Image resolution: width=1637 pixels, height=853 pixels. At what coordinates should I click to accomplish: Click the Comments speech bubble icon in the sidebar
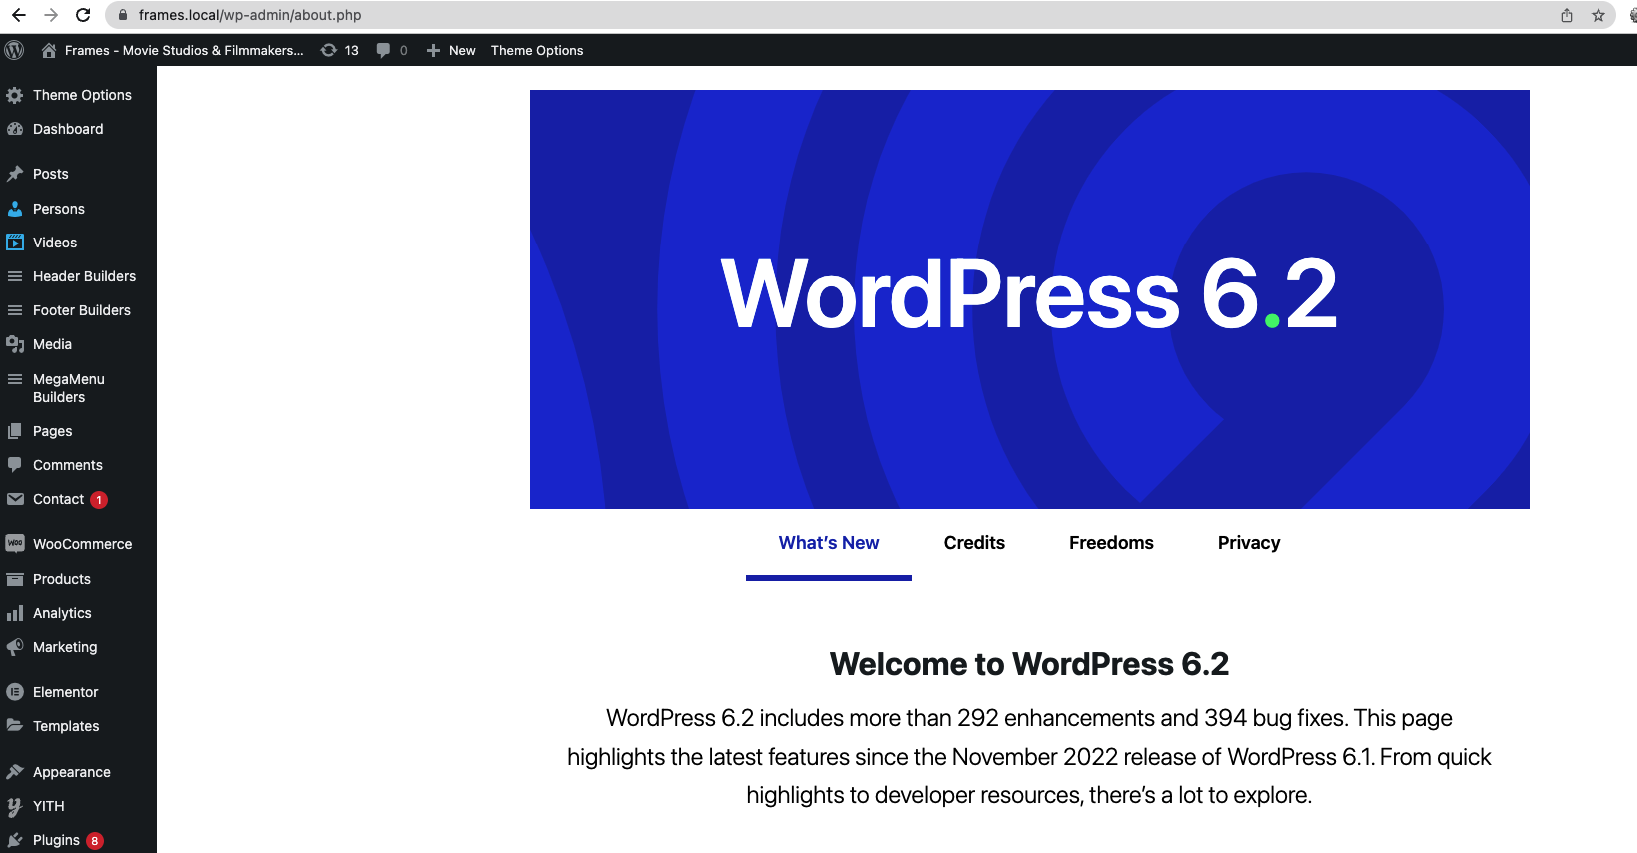coord(15,465)
